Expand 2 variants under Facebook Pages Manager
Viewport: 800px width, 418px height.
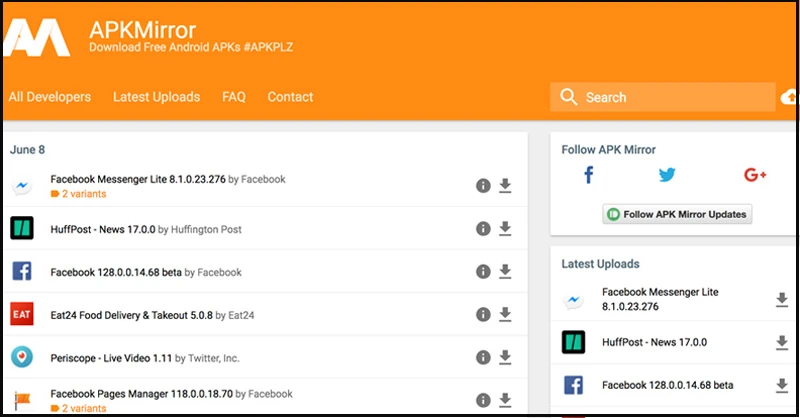[x=79, y=408]
